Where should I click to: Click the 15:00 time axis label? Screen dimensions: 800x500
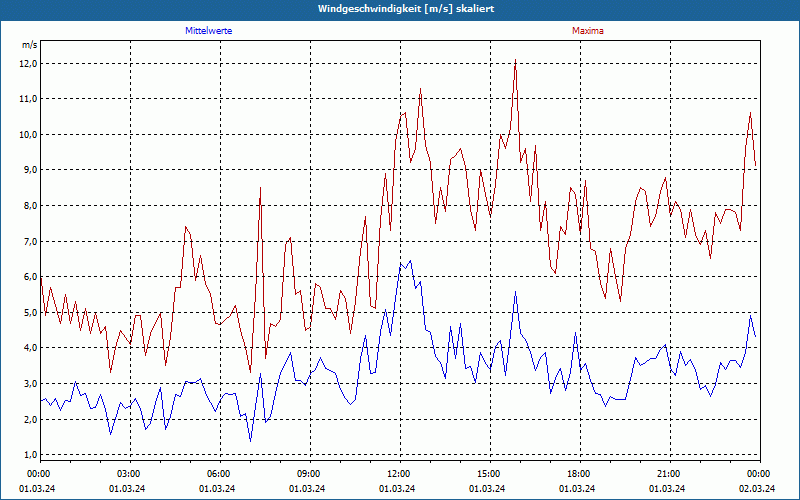490,474
